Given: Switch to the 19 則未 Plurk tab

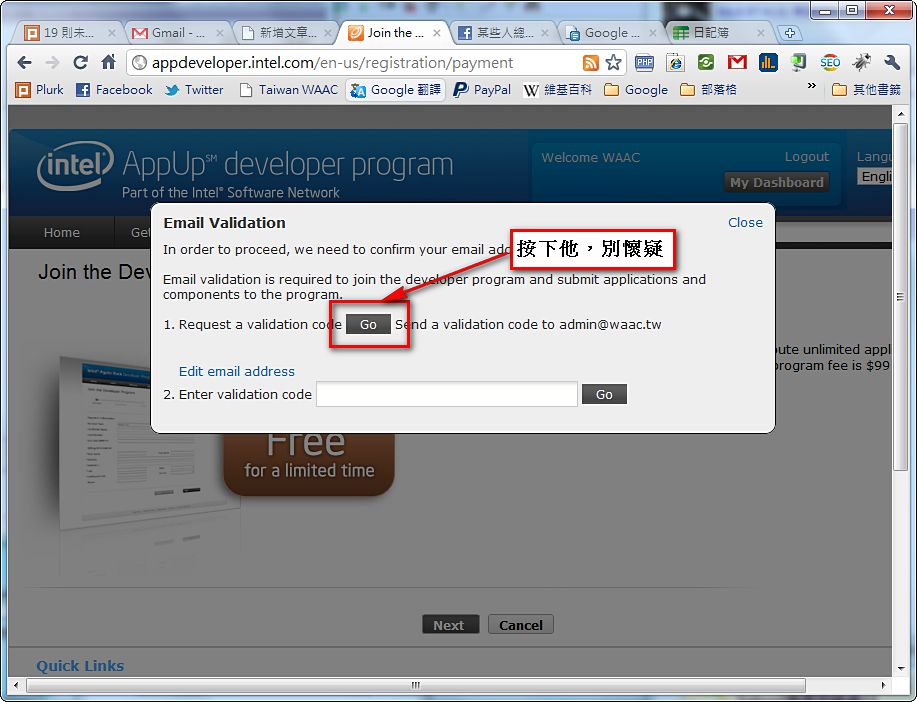Looking at the screenshot, I should (x=69, y=33).
